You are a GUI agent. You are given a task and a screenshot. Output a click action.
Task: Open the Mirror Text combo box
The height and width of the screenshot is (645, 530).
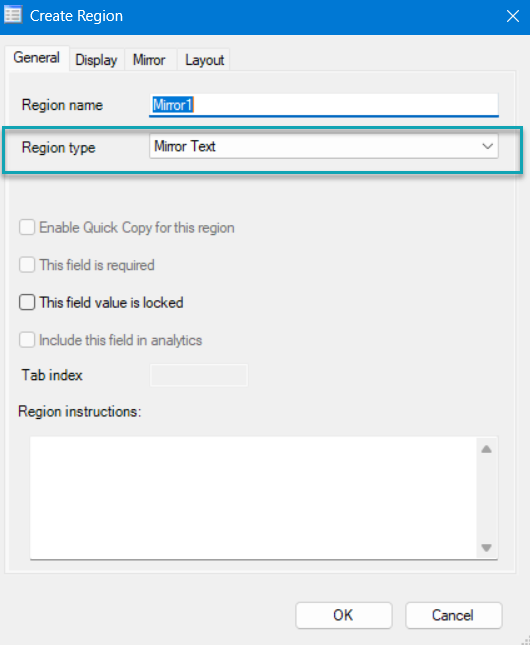tap(324, 146)
